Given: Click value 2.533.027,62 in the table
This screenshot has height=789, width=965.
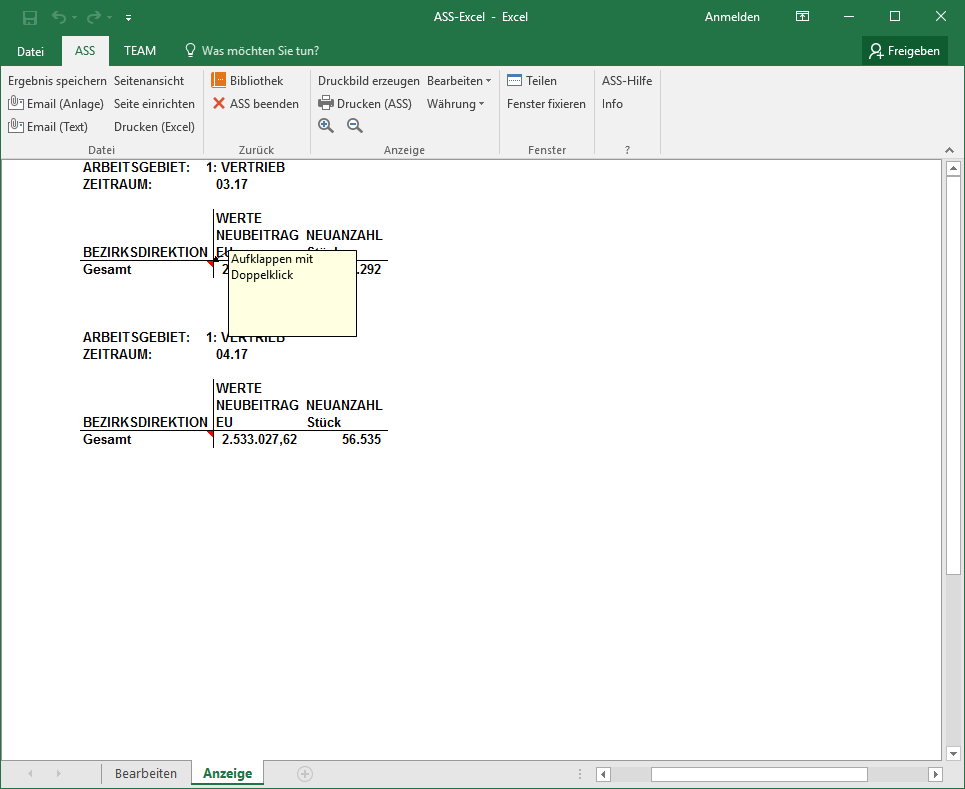Looking at the screenshot, I should point(259,439).
